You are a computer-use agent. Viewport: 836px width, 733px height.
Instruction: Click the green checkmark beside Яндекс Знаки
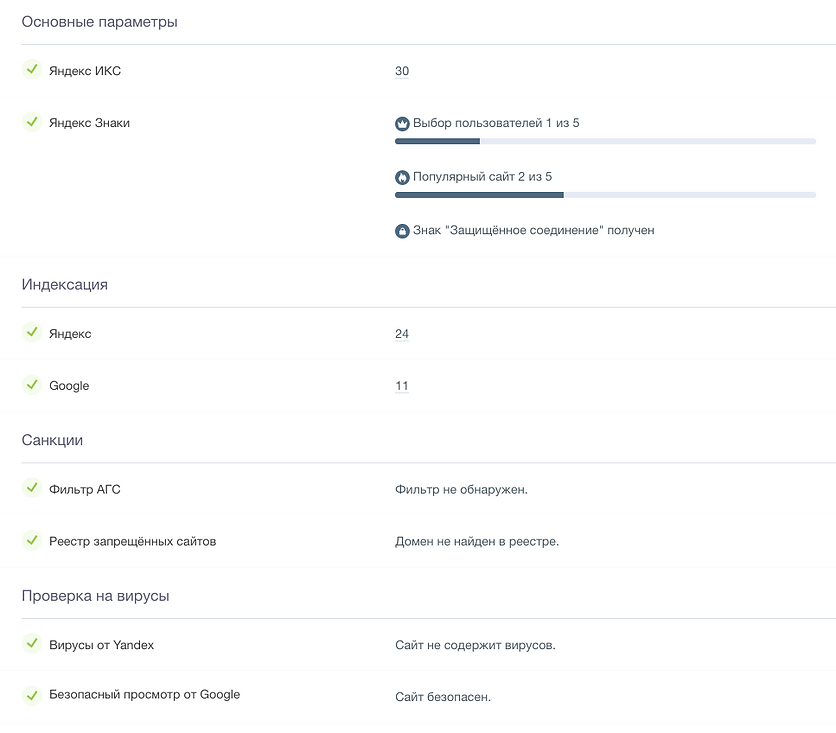[32, 122]
